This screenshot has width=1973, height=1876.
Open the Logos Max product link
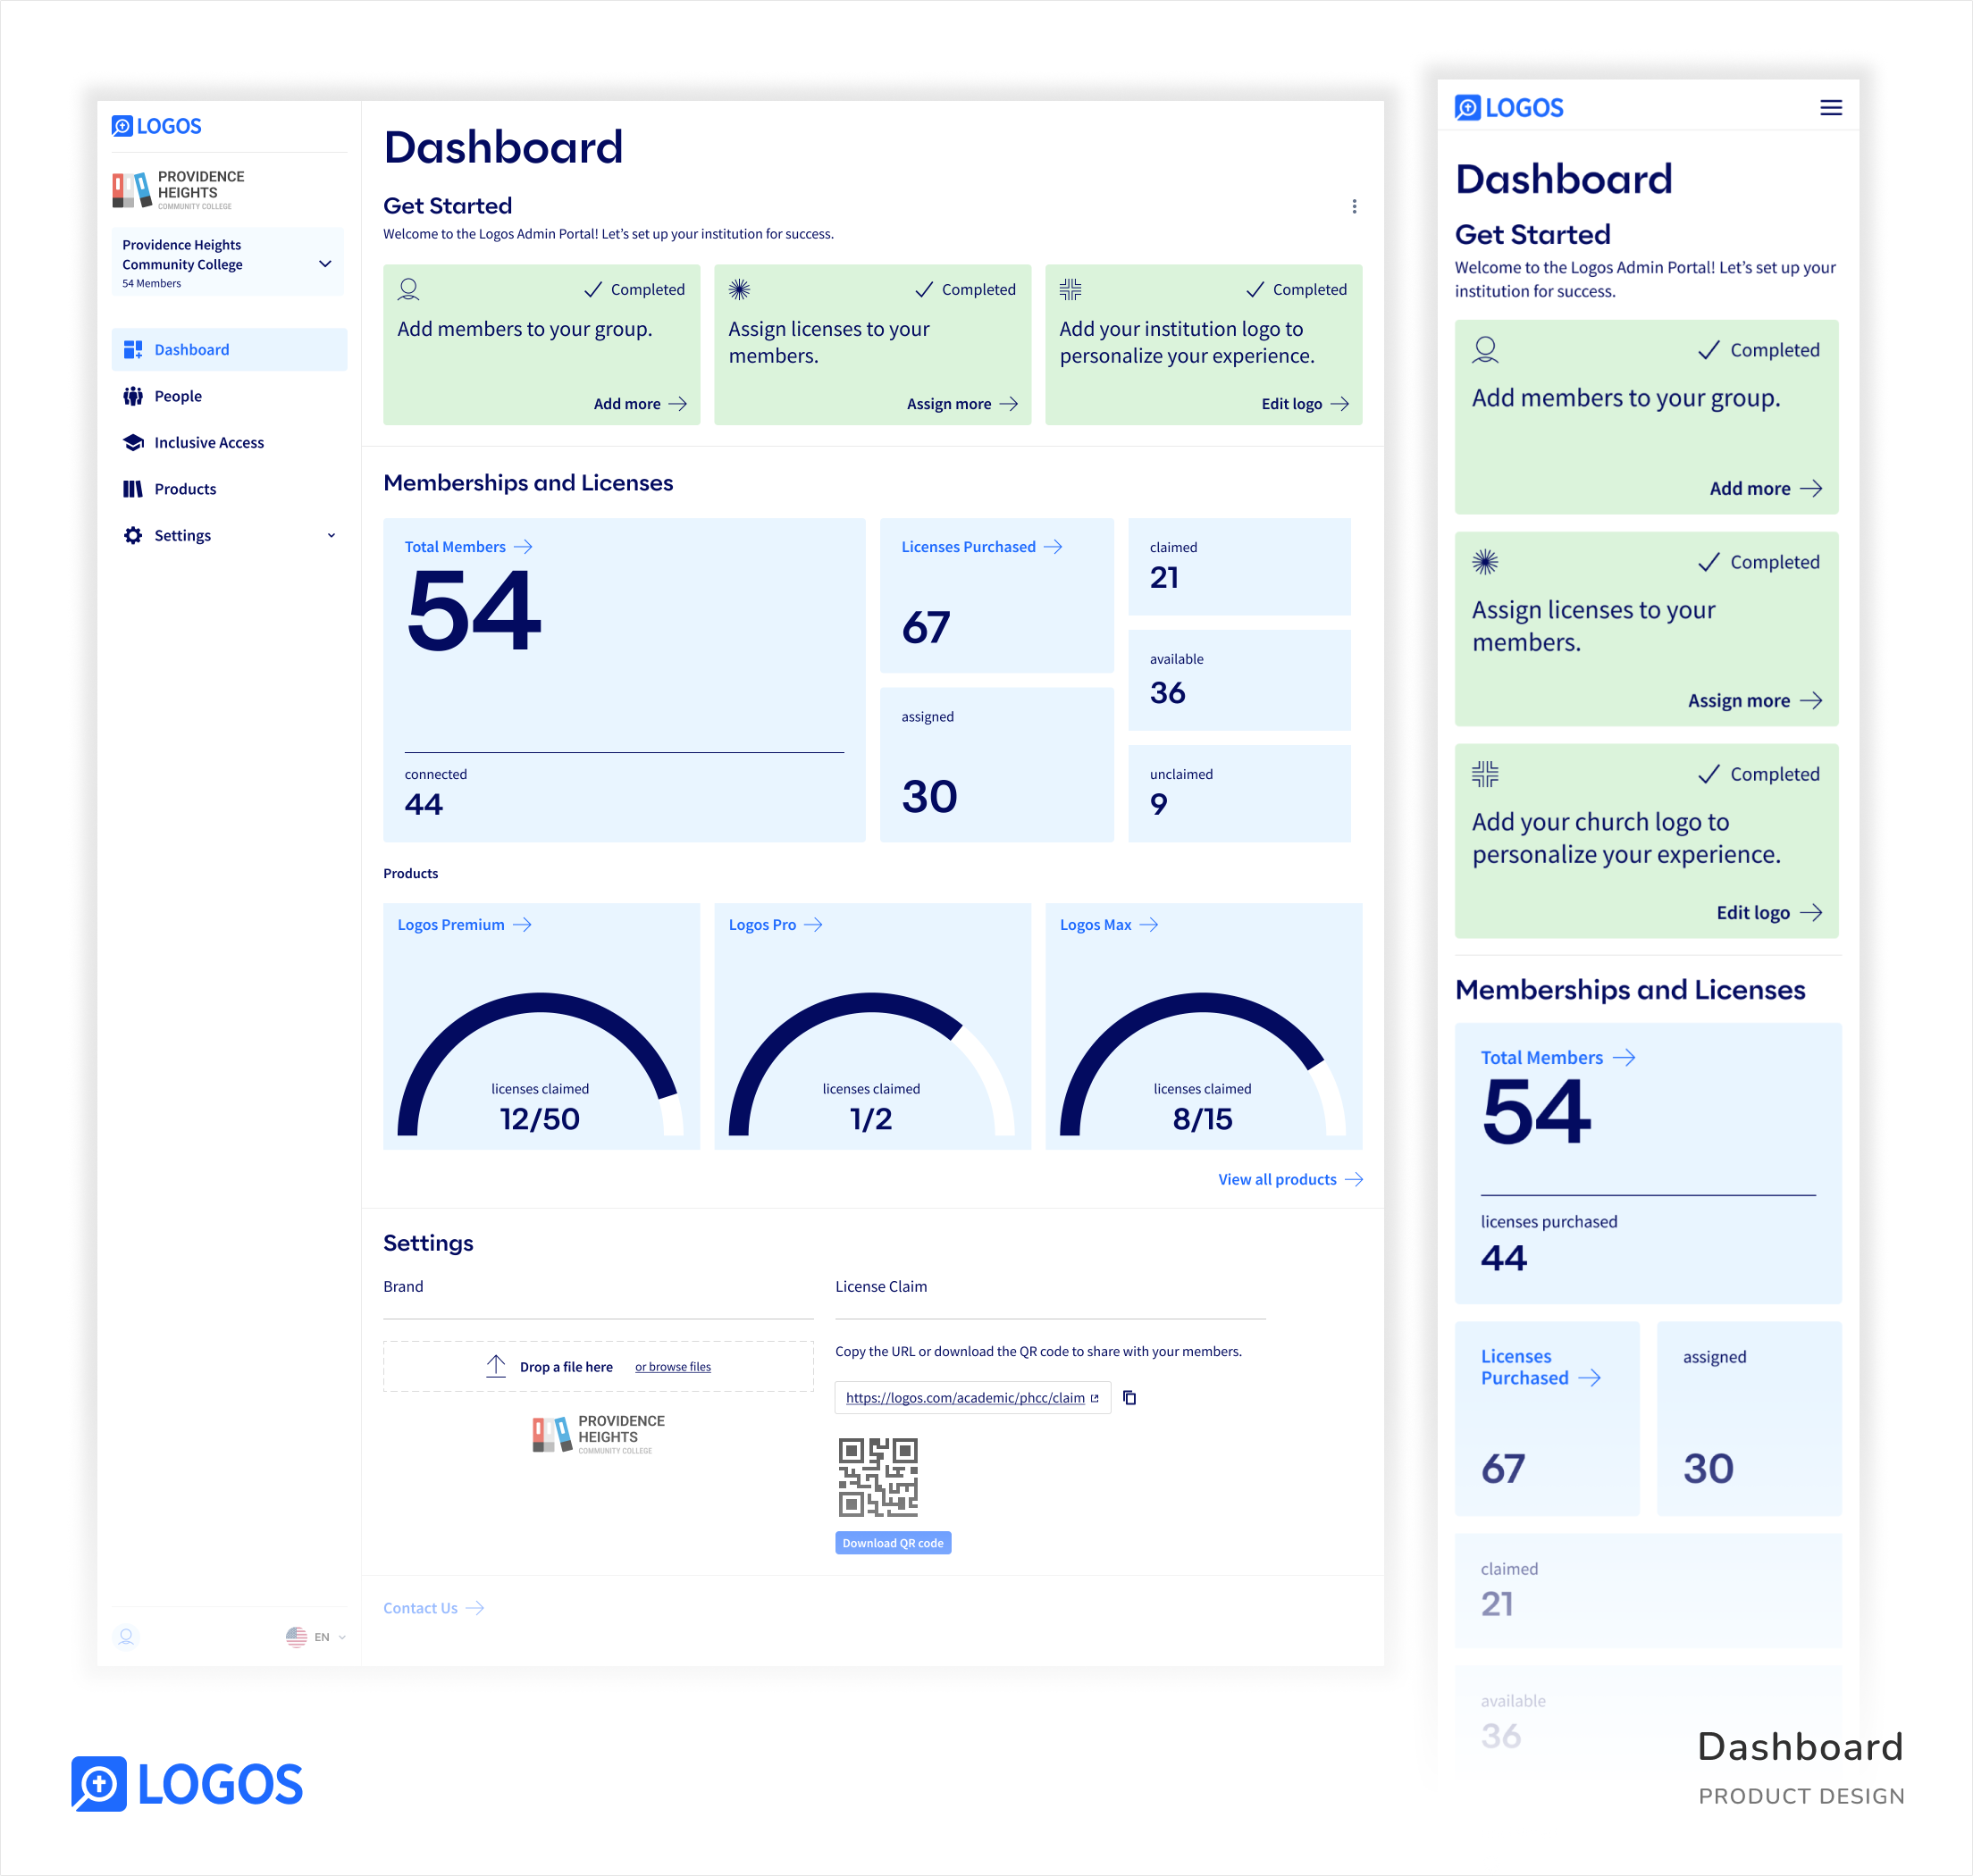(x=1108, y=925)
